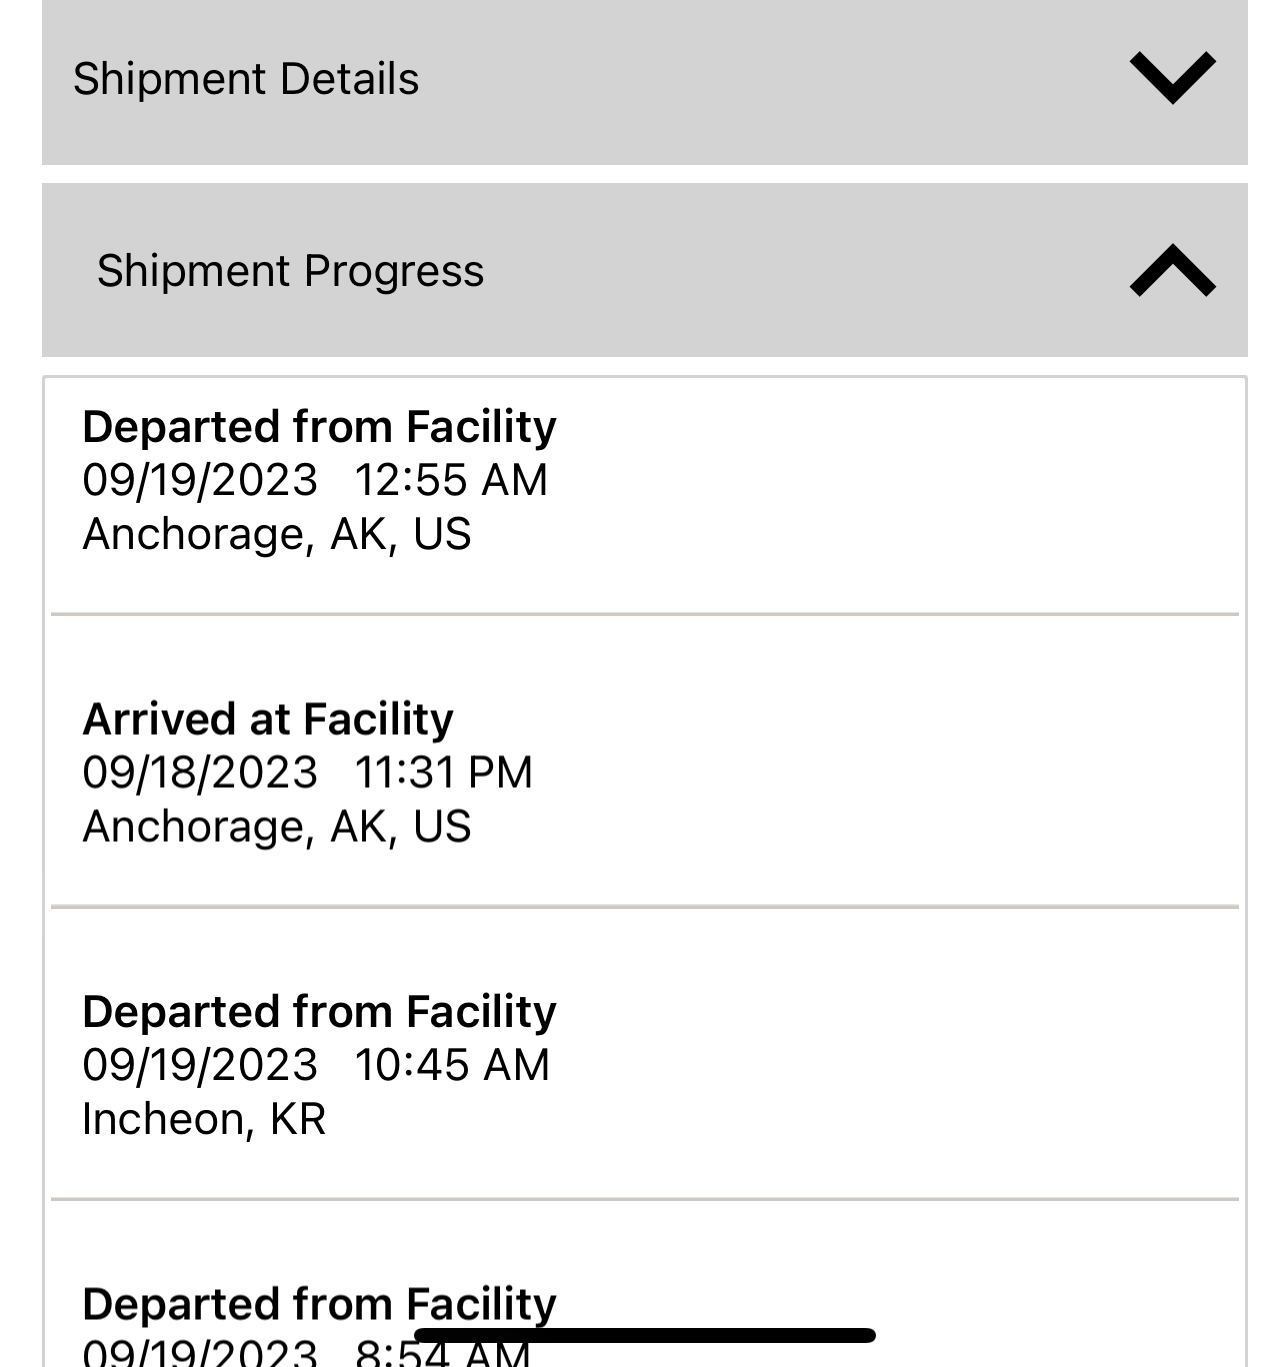The height and width of the screenshot is (1367, 1267).
Task: Tap the 11:31 PM arrival time
Action: click(444, 773)
